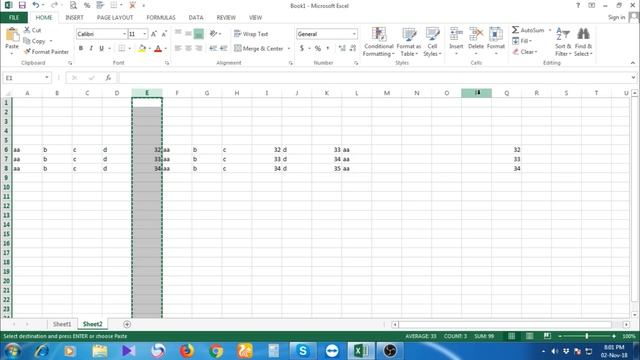The height and width of the screenshot is (360, 640).
Task: Select column P header
Action: tap(476, 93)
